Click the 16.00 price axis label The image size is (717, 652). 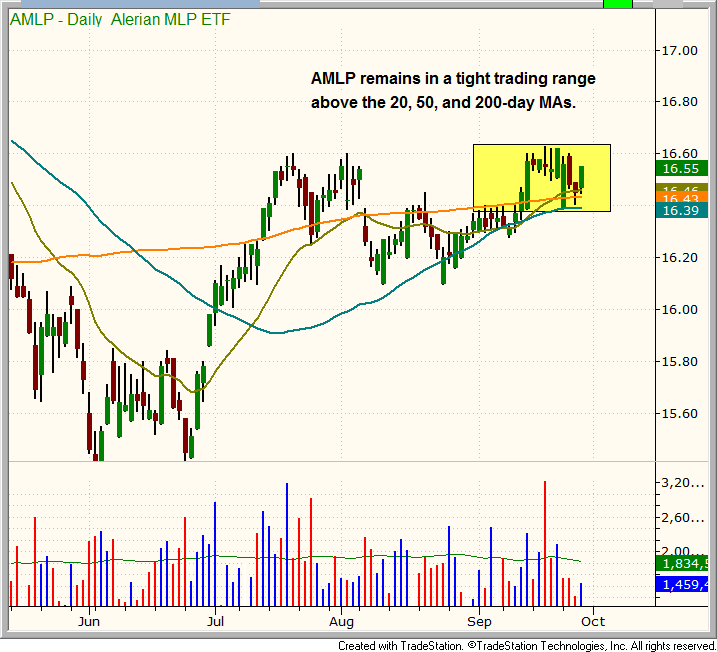point(680,310)
